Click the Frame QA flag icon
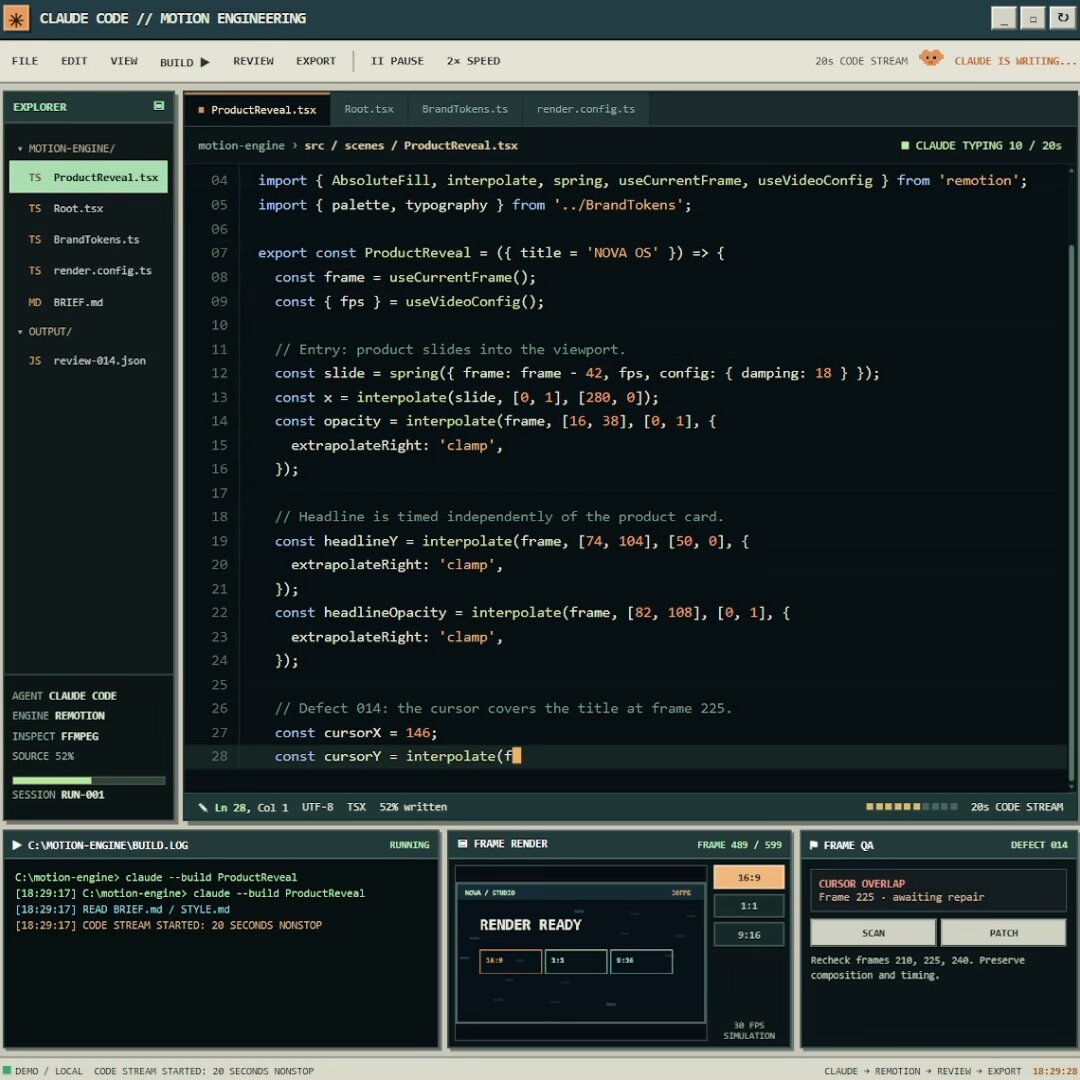The image size is (1080, 1080). pyautogui.click(x=814, y=845)
